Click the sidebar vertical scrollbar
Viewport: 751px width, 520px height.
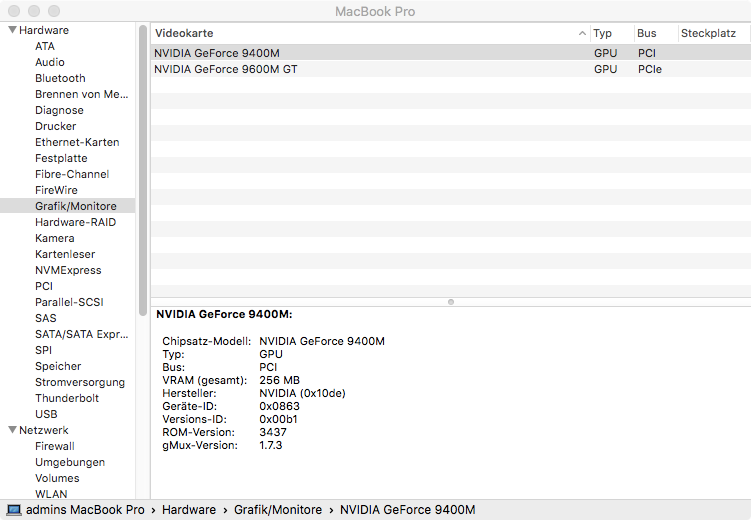coord(143,170)
